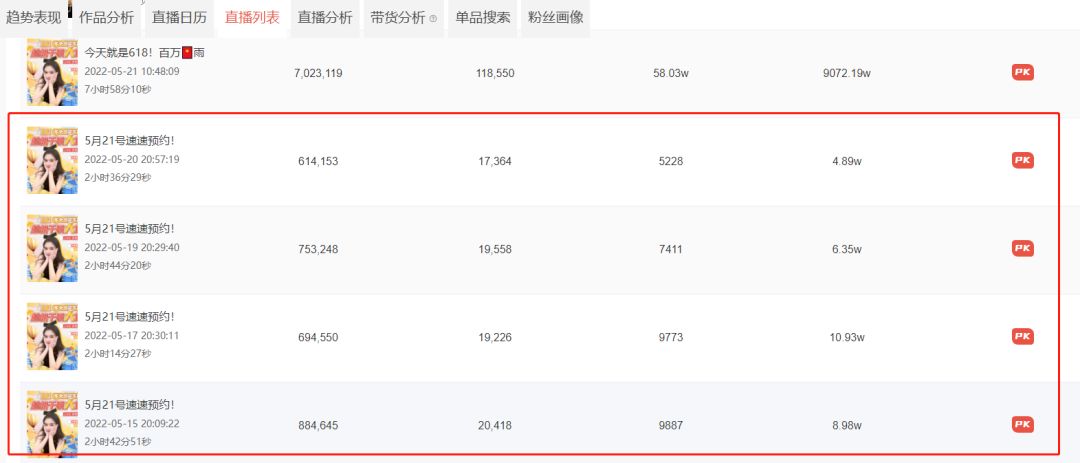The width and height of the screenshot is (1080, 463).
Task: Click thumbnail of the 2022-05-19 livestream
Action: point(52,248)
